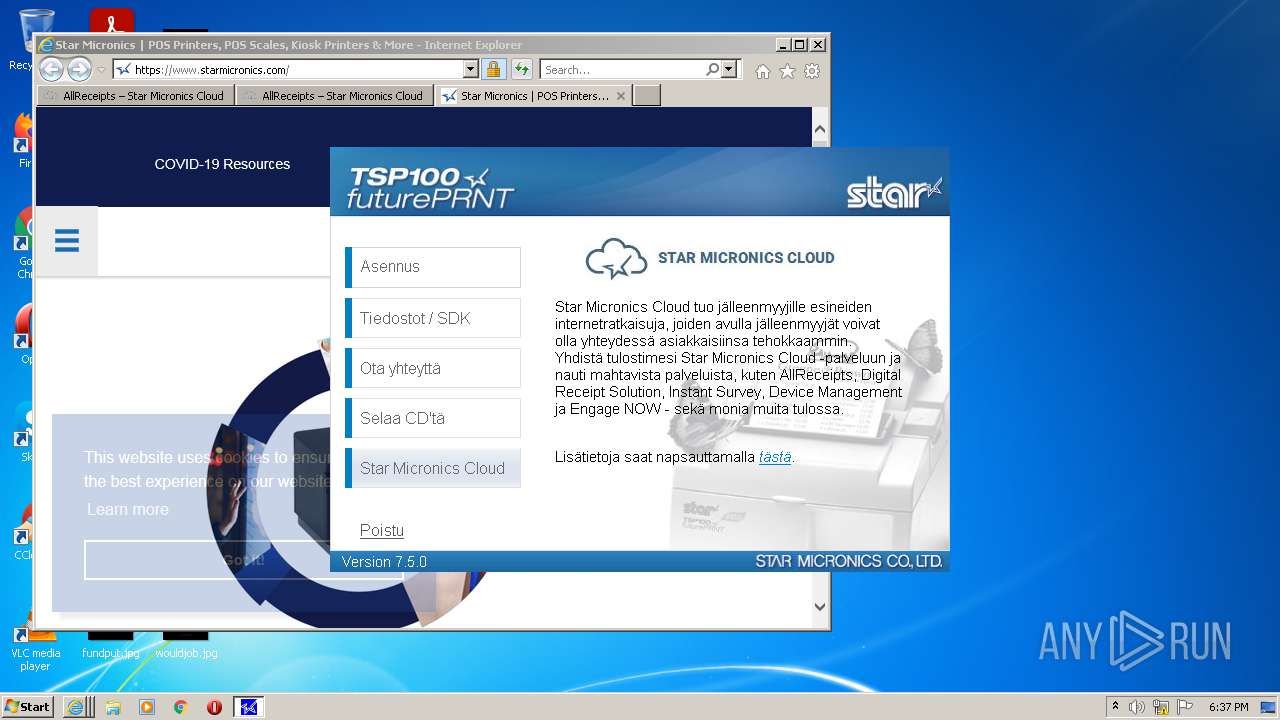1280x720 pixels.
Task: Click the security lock icon
Action: point(493,70)
